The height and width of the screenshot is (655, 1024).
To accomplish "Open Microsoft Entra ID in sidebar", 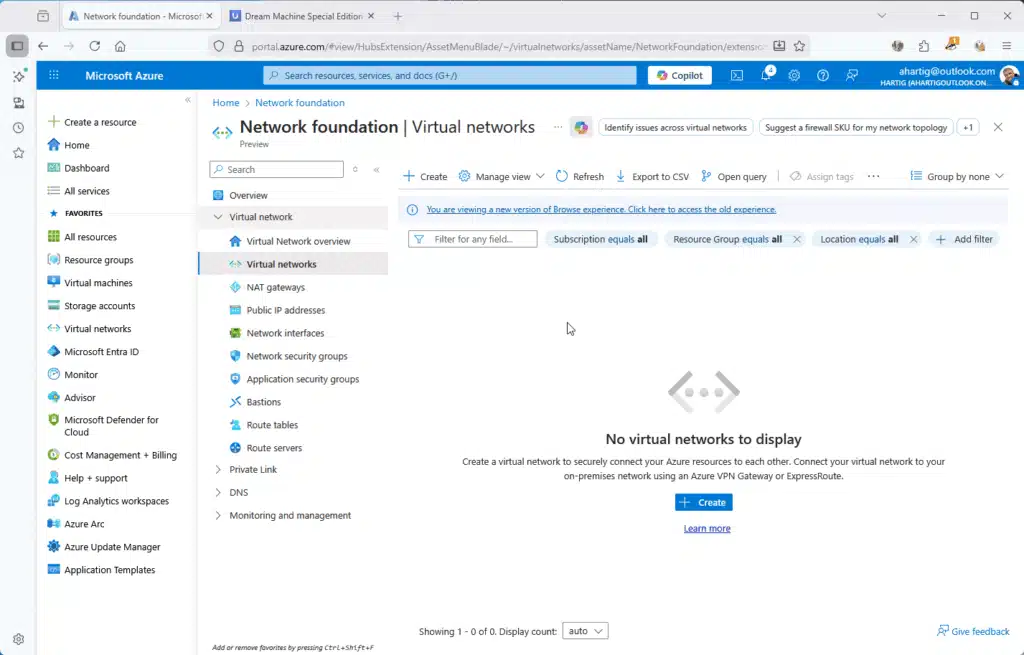I will (93, 351).
